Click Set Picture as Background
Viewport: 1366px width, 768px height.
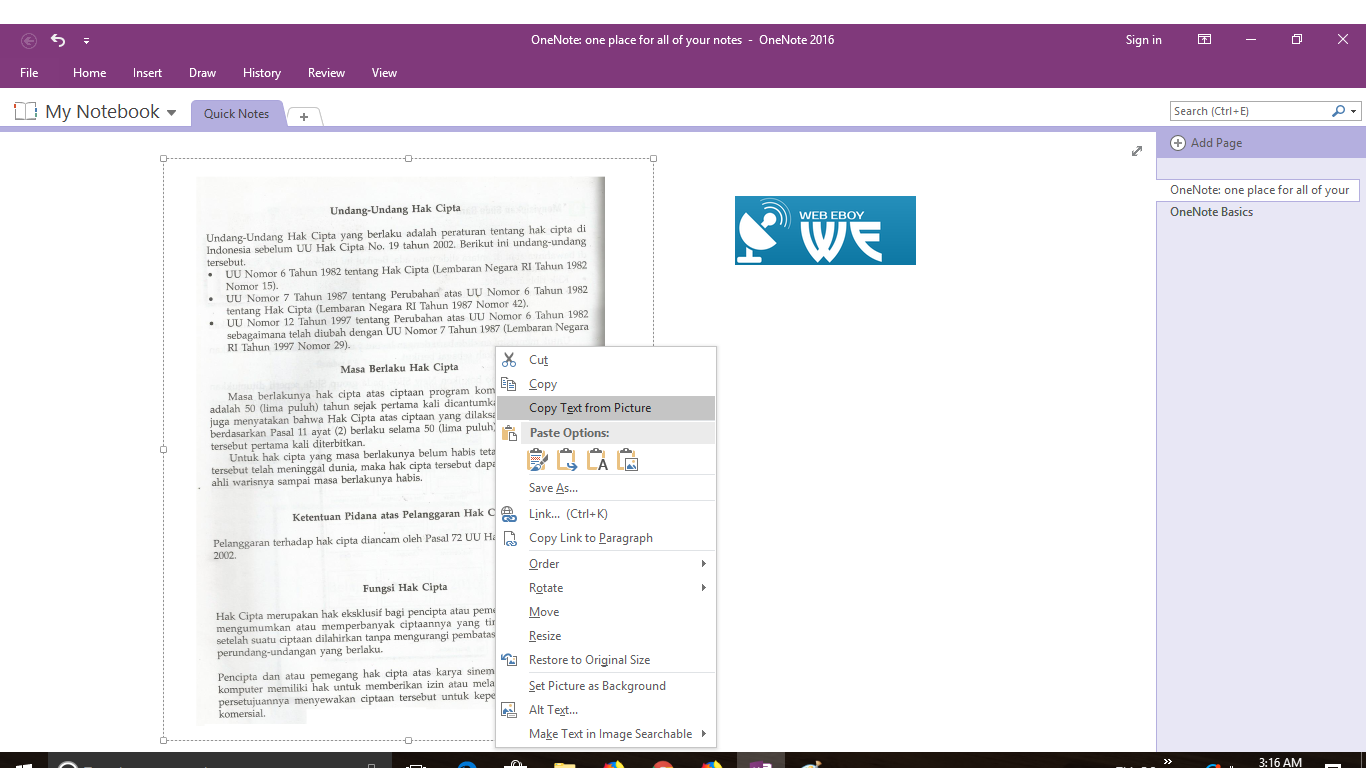(597, 685)
